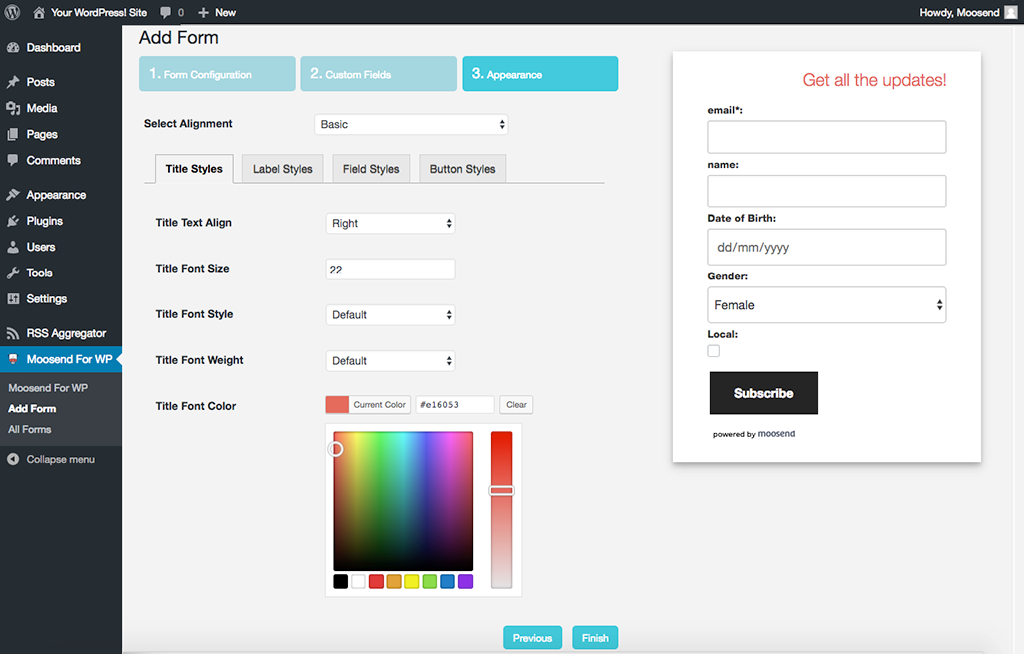Go to step 2 Custom Fields
Screen dimensions: 1024x654
coord(379,74)
